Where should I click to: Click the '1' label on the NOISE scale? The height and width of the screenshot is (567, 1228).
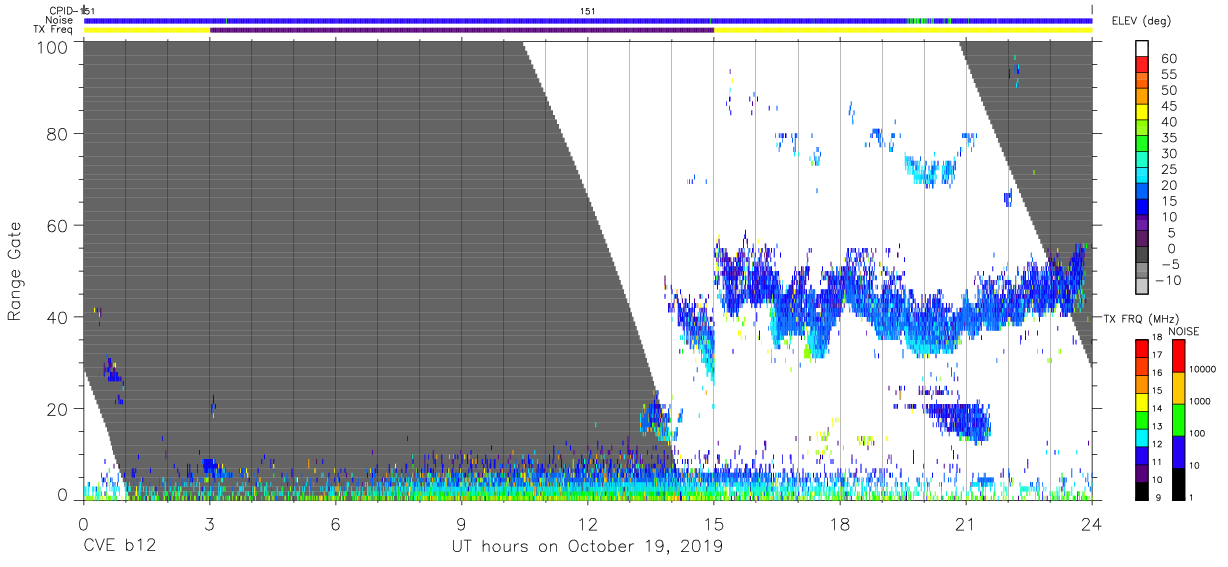point(1191,498)
